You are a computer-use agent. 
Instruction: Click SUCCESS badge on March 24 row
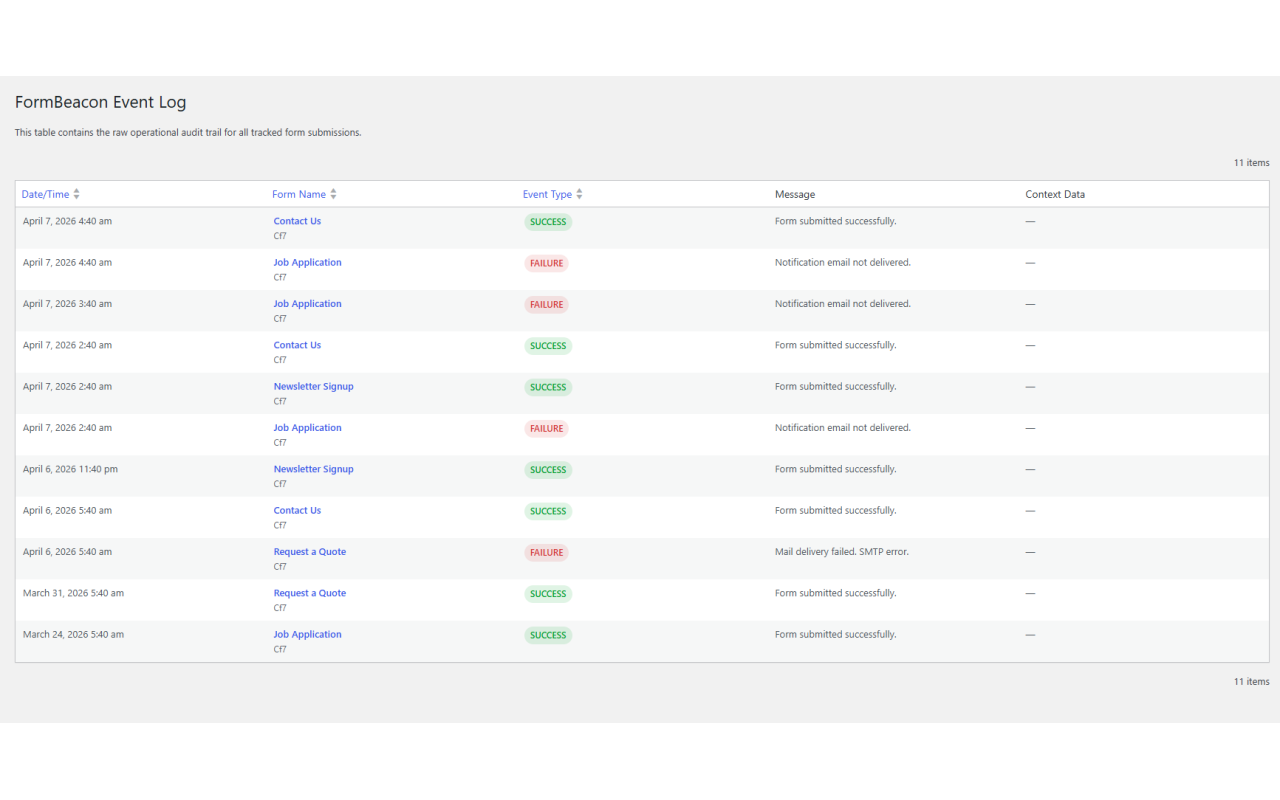coord(548,635)
